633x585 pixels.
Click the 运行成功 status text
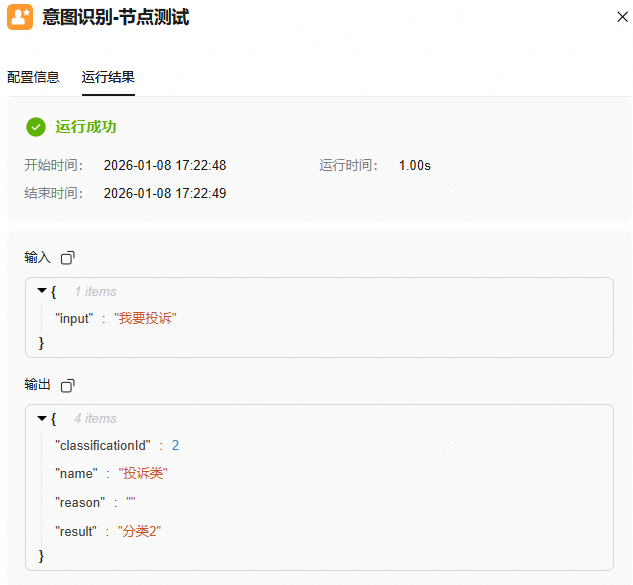(x=86, y=127)
